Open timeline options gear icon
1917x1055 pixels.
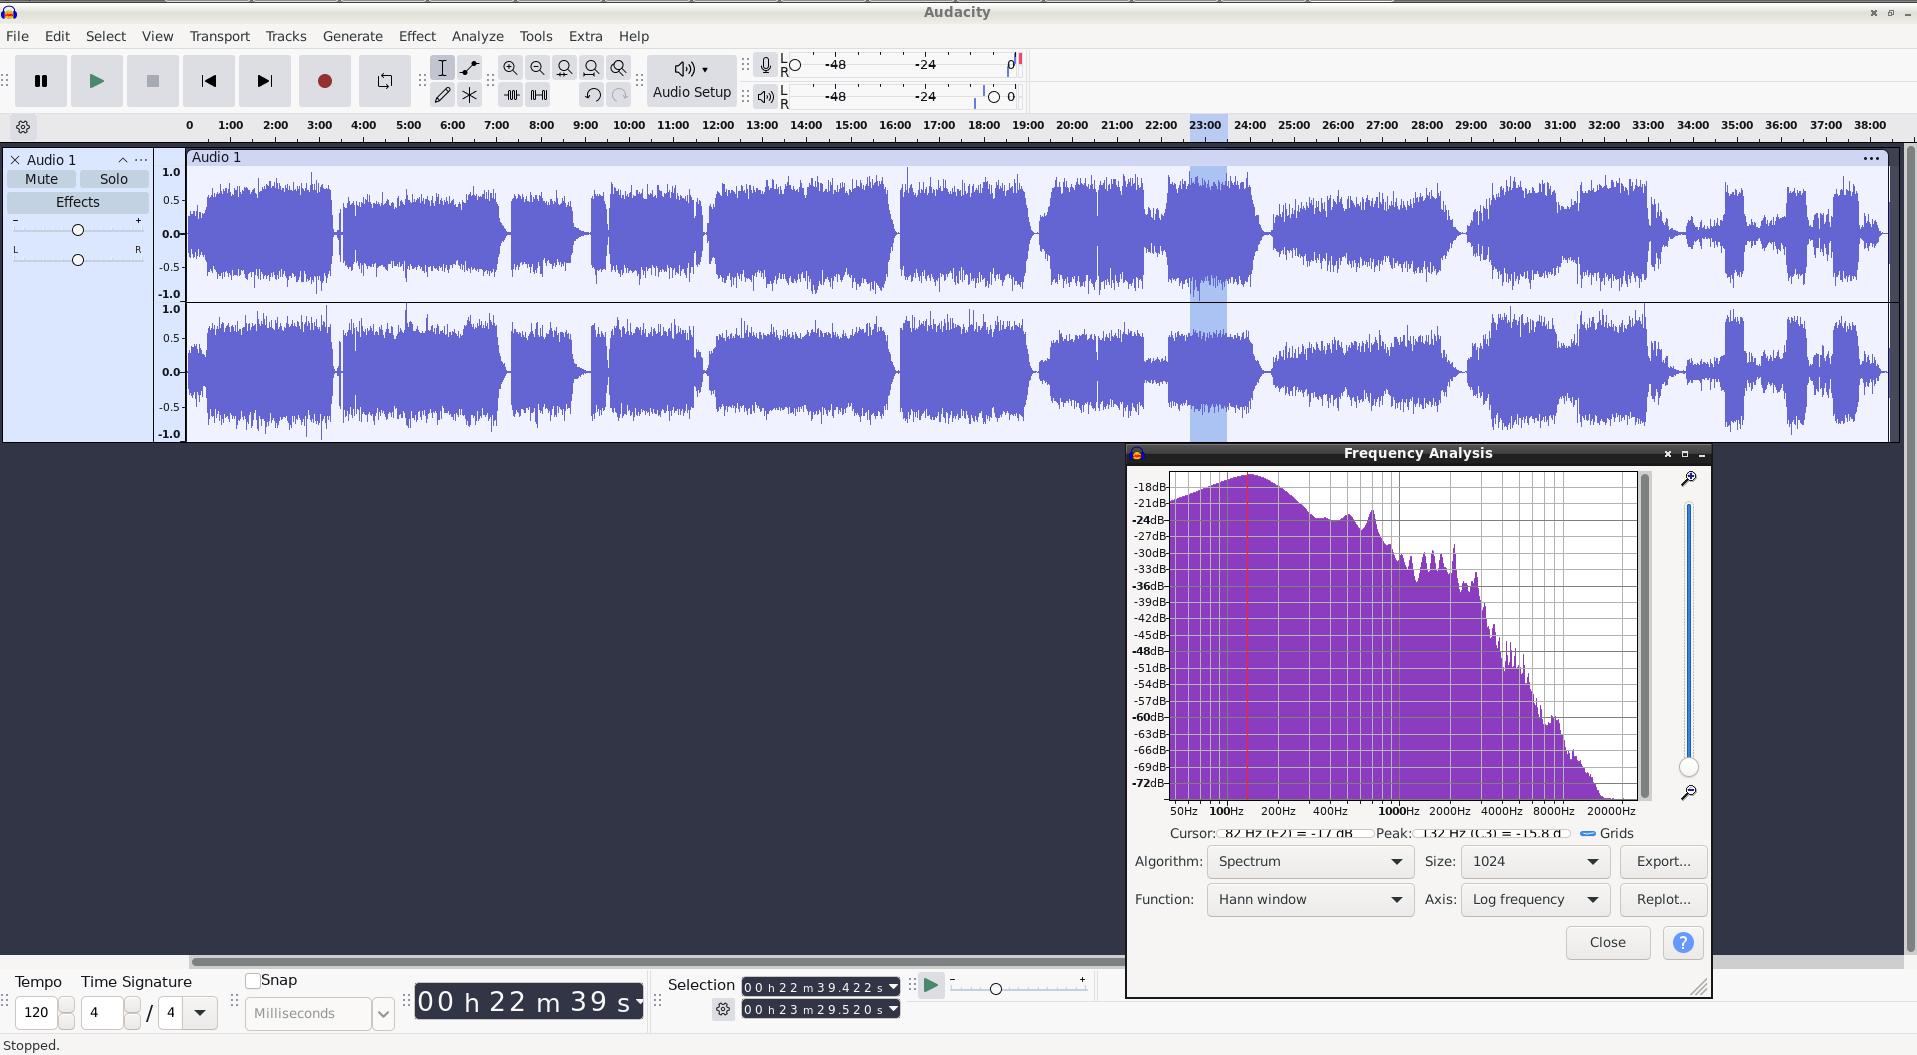tap(23, 127)
